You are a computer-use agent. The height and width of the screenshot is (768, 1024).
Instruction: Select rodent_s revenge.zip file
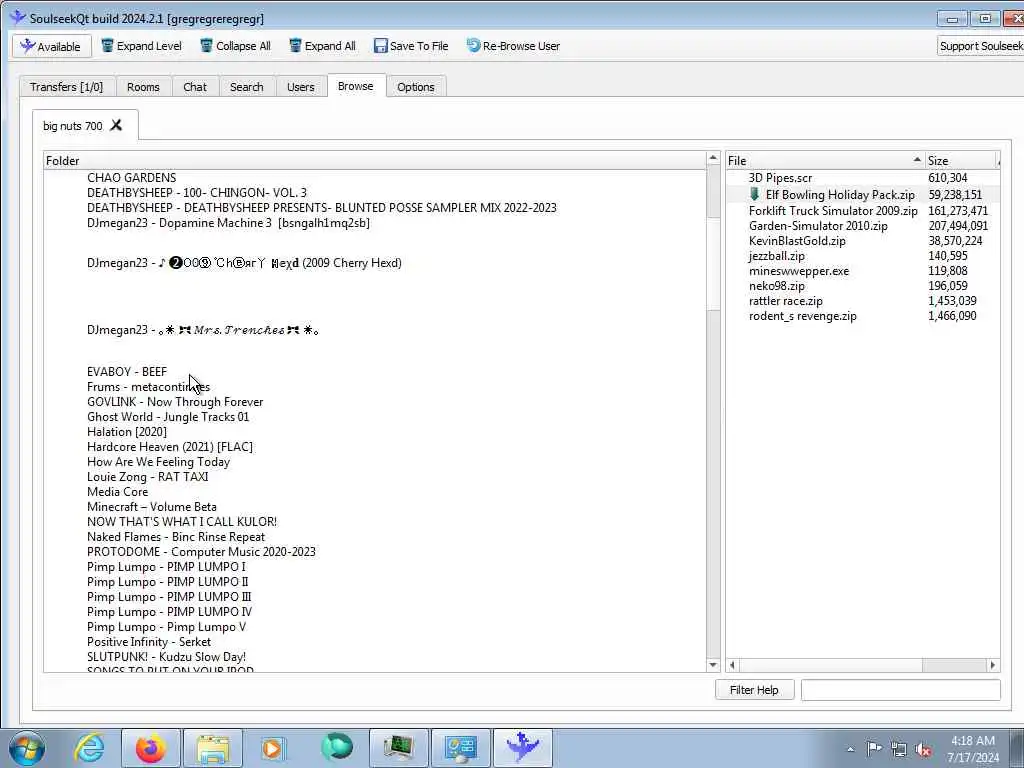click(803, 316)
